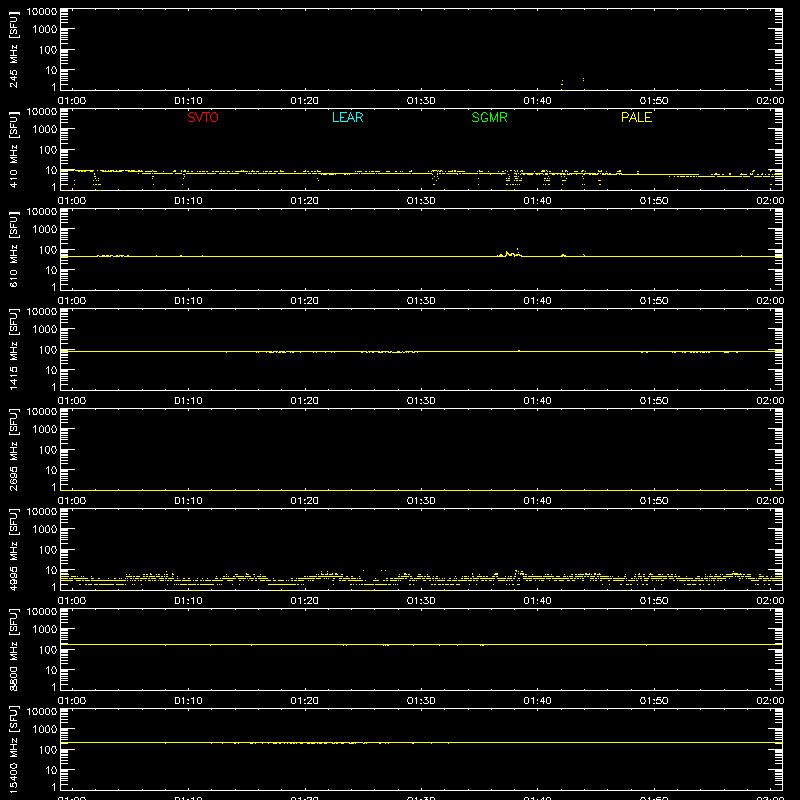
Task: Click 01:20 time label under 610 MHz panel
Action: [305, 301]
